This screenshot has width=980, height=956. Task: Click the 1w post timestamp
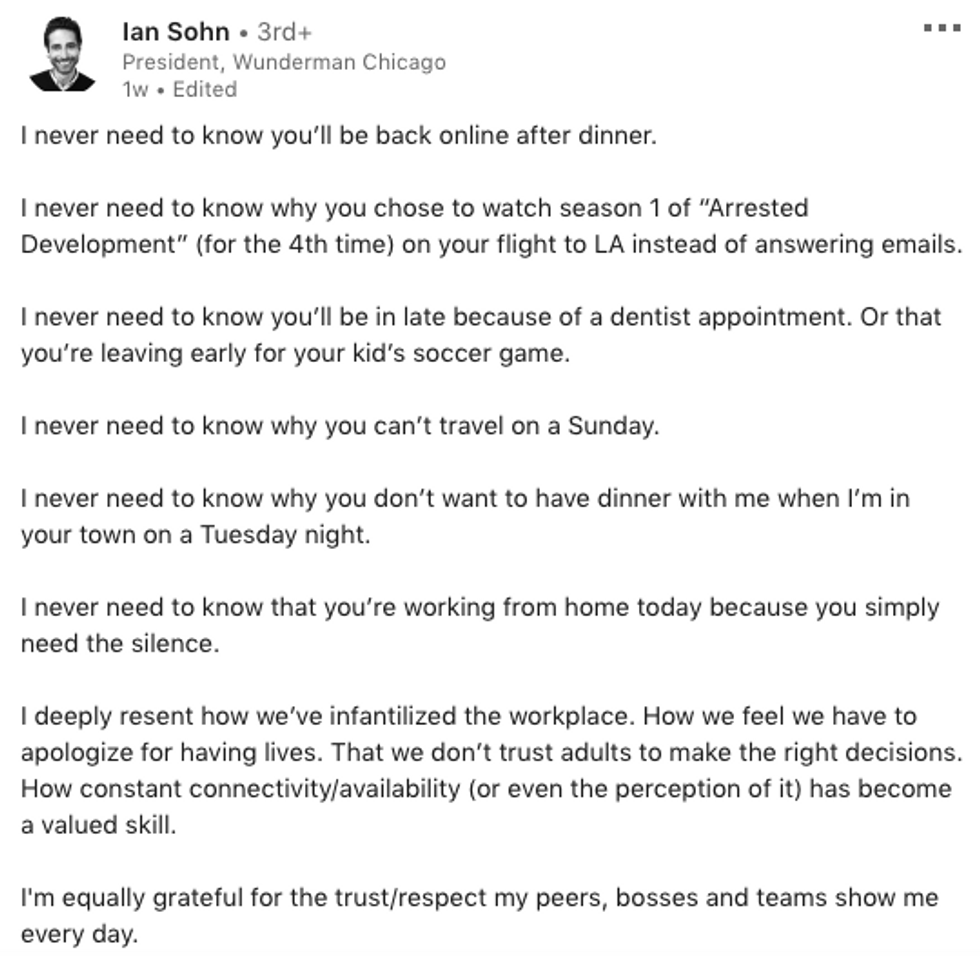pos(135,89)
